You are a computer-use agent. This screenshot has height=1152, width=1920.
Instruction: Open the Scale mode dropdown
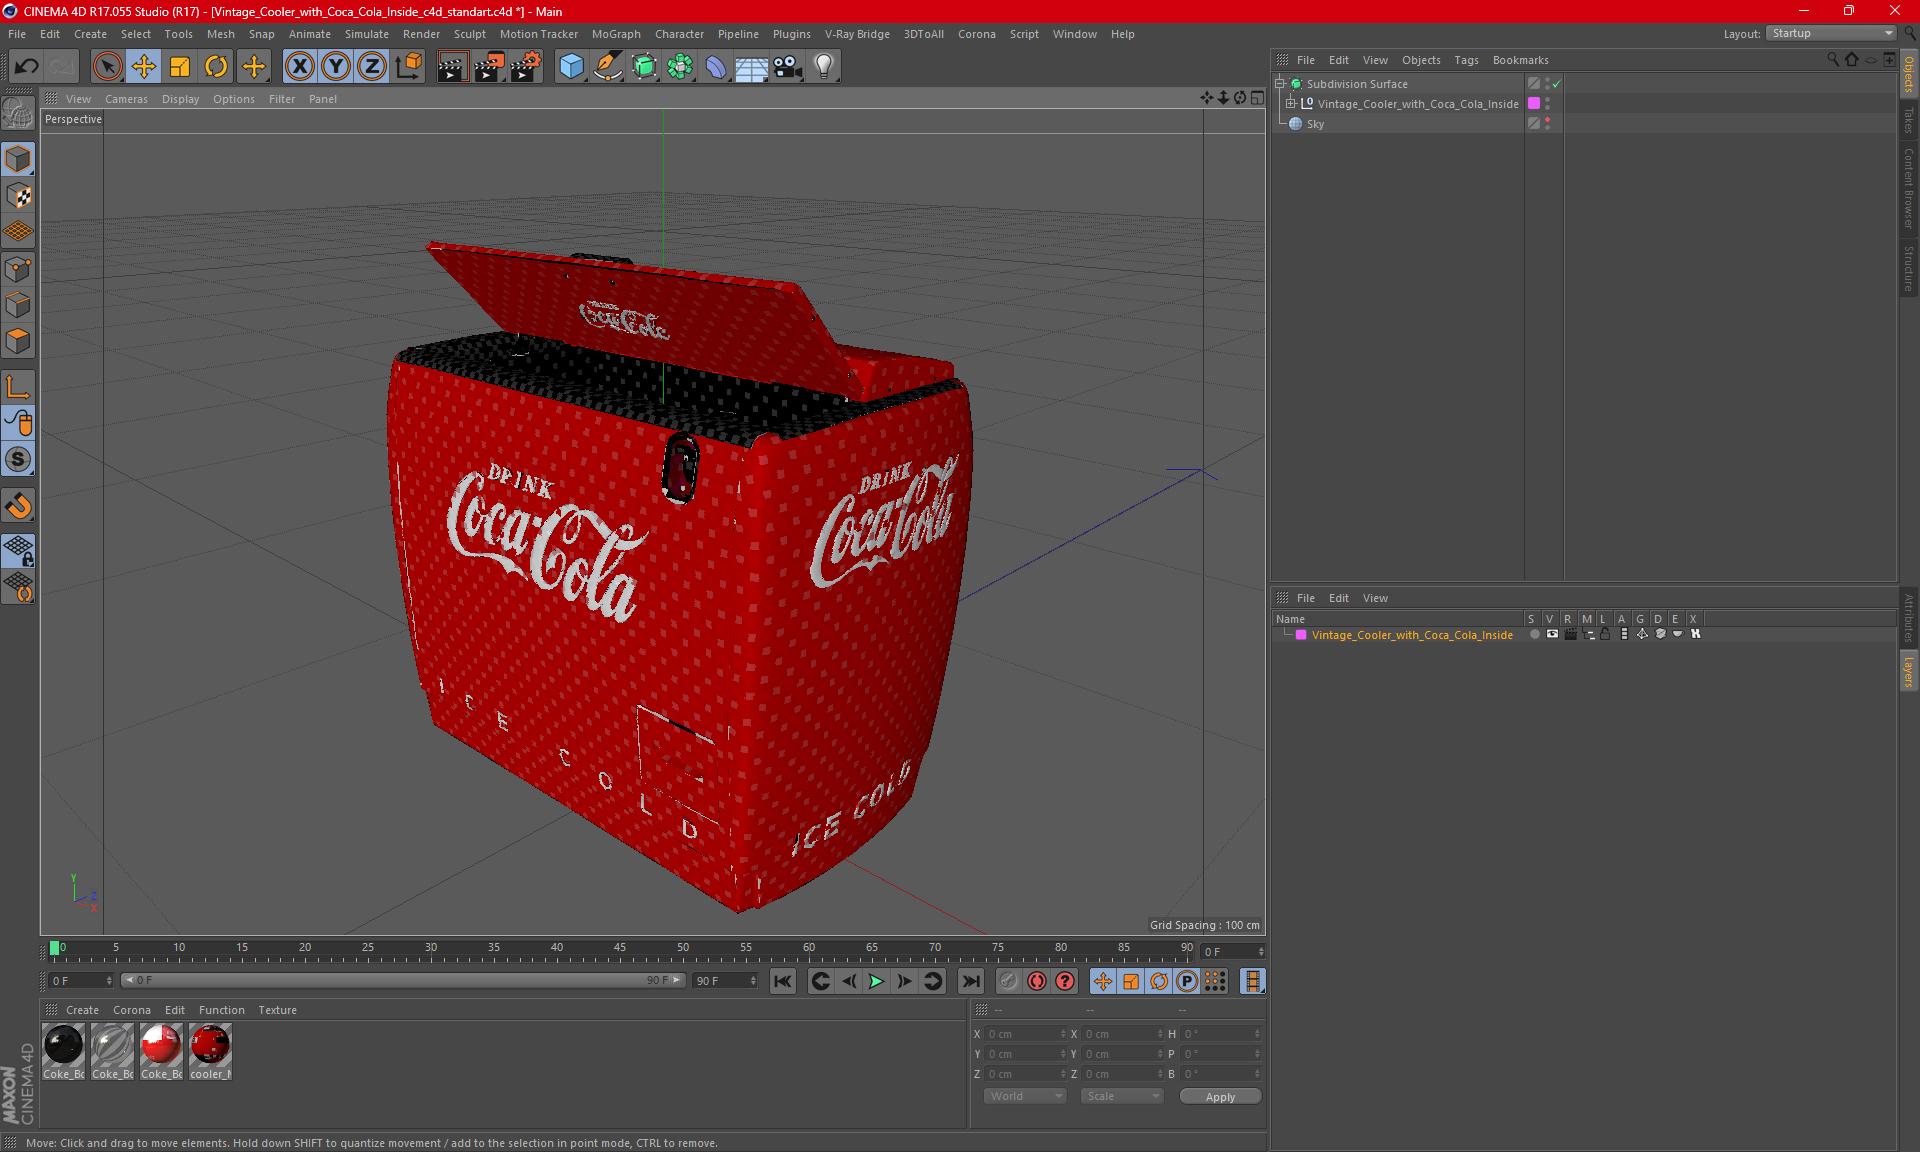click(x=1122, y=1096)
